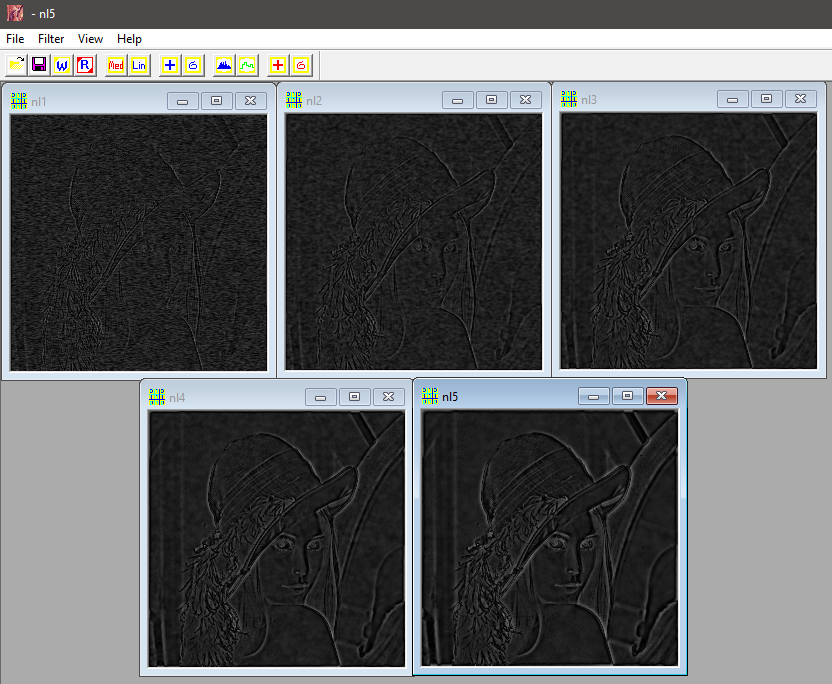Close the nl5 window
This screenshot has width=832, height=684.
[662, 396]
